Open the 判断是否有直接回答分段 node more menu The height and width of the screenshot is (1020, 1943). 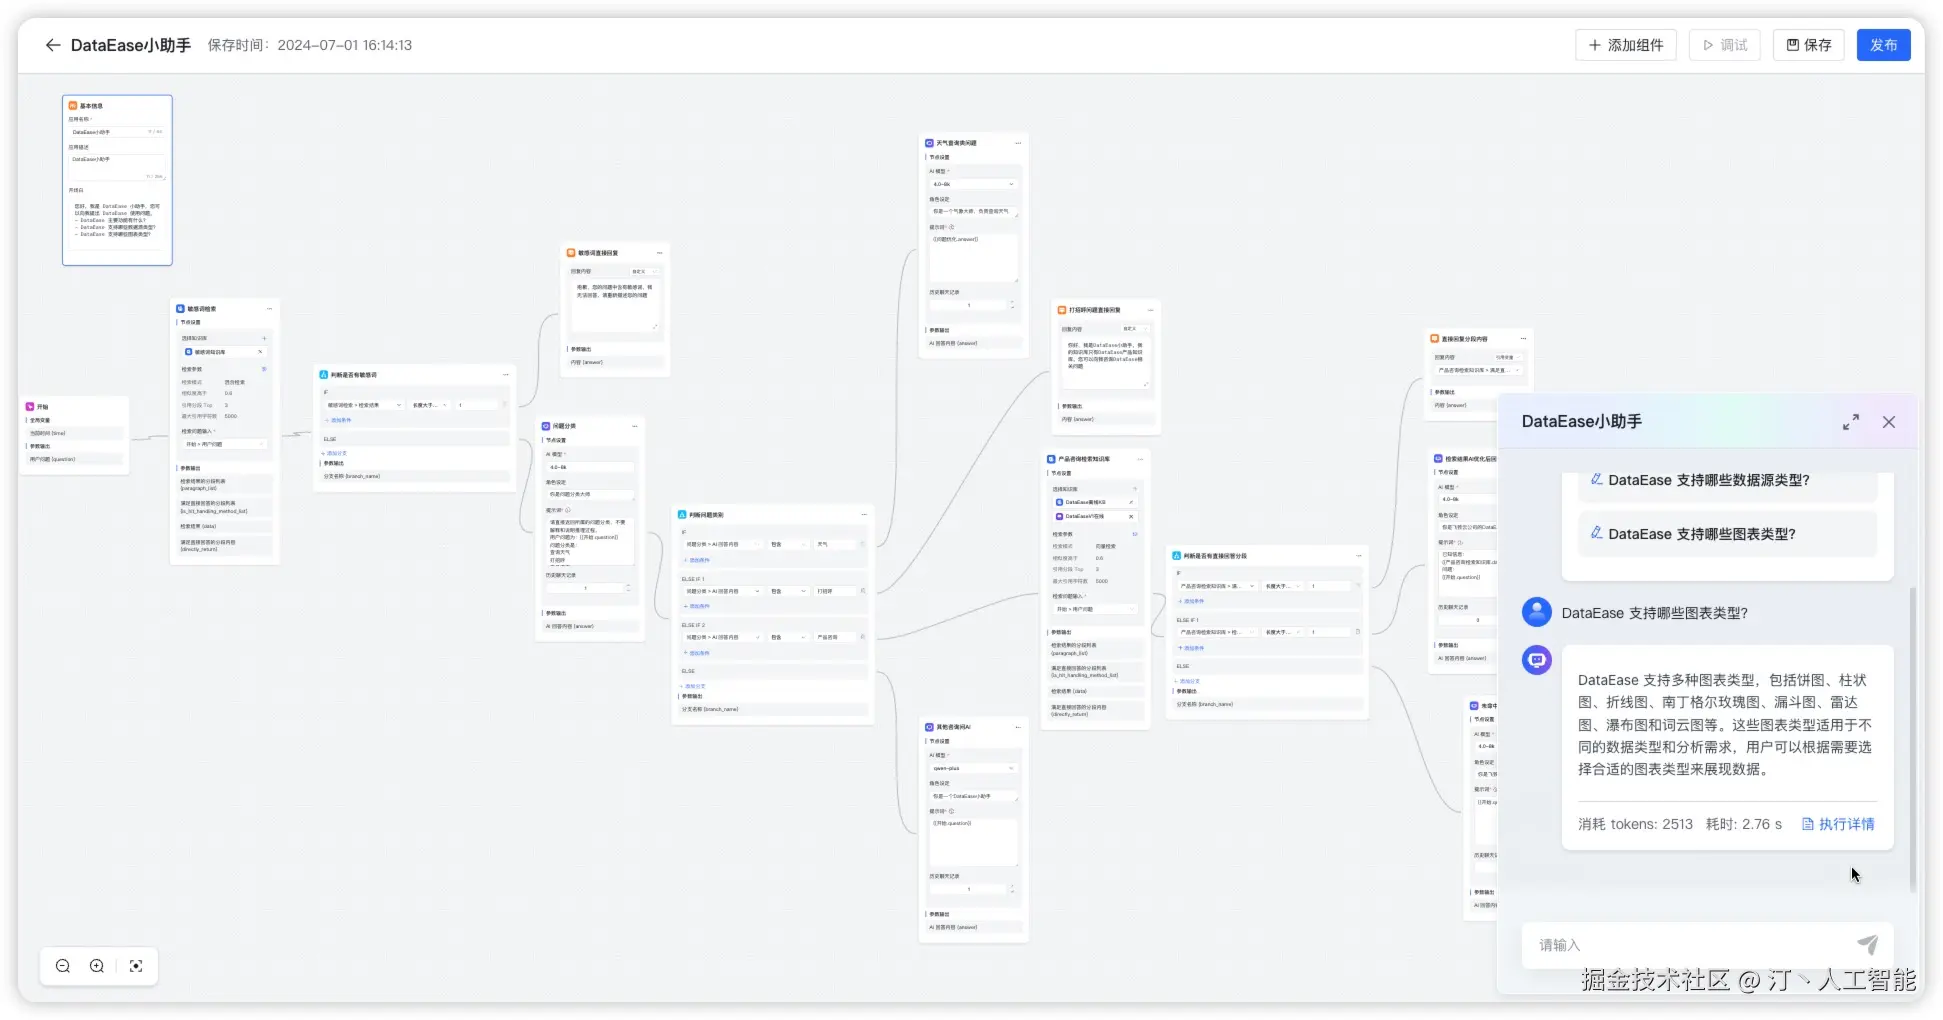pyautogui.click(x=1358, y=556)
